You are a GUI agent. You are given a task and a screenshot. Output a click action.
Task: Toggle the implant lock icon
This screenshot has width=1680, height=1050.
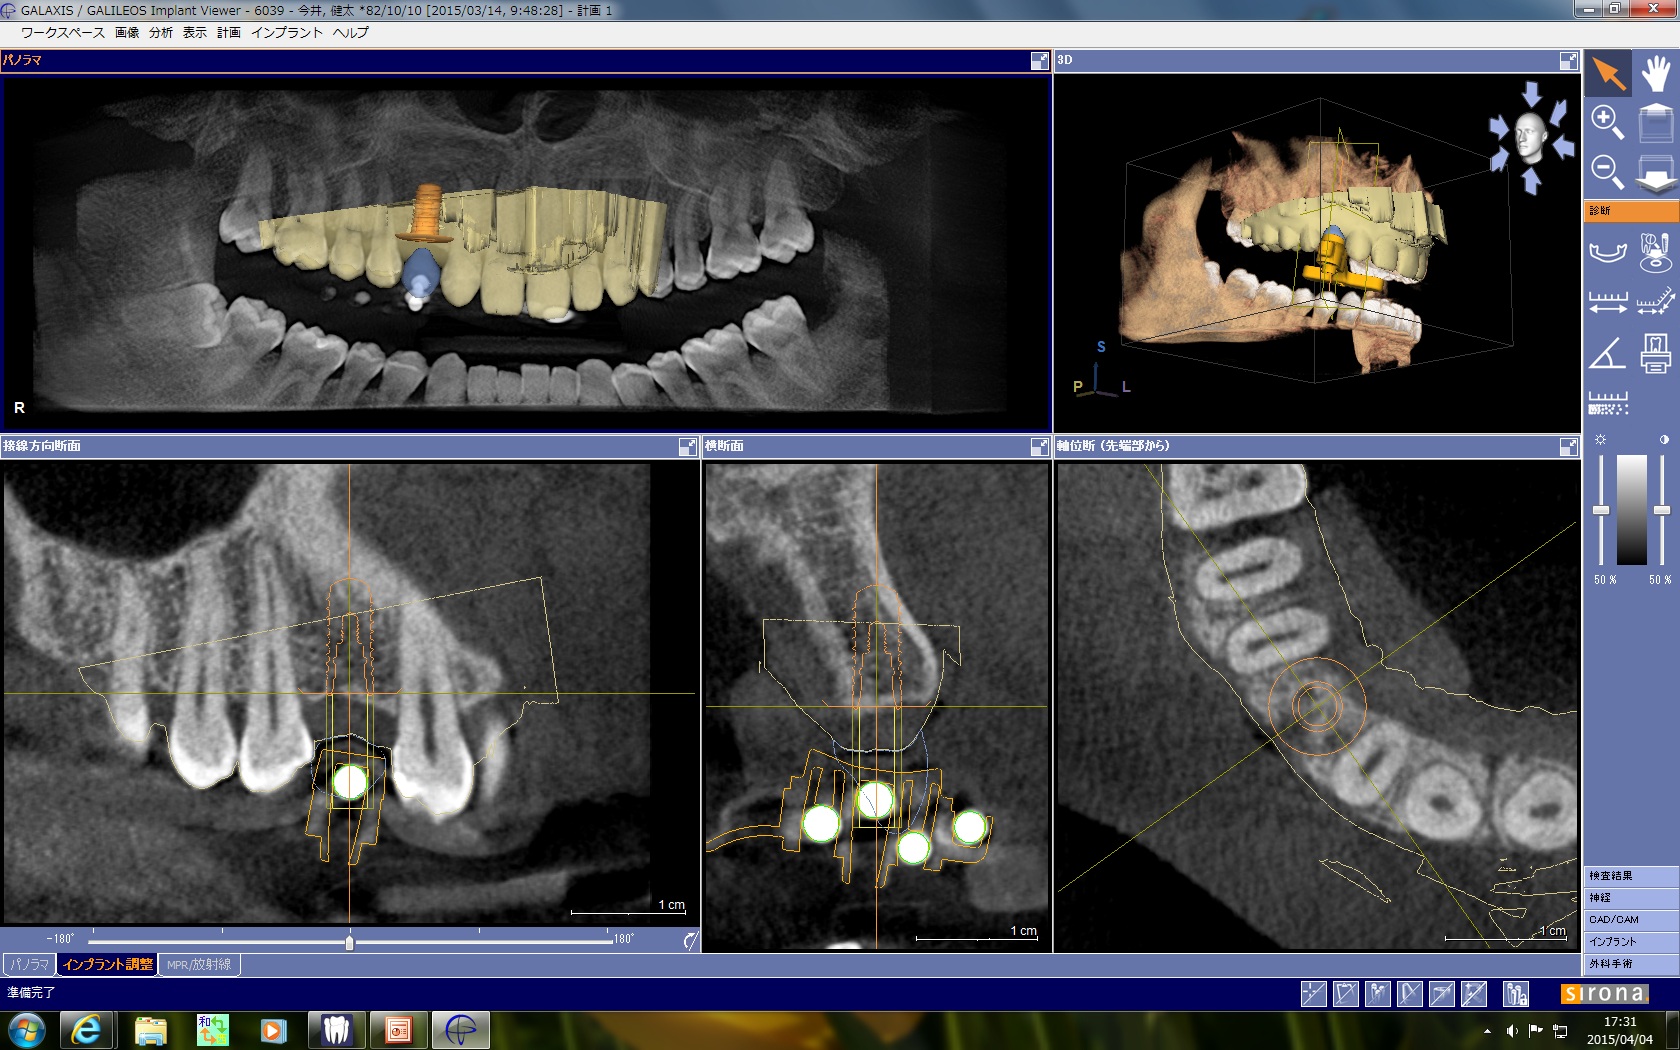click(1517, 993)
